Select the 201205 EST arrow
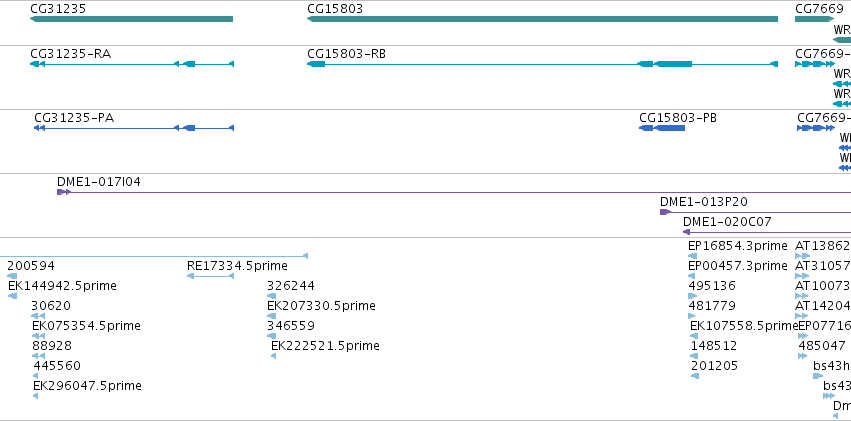Screen dimensions: 851x421 695,376
